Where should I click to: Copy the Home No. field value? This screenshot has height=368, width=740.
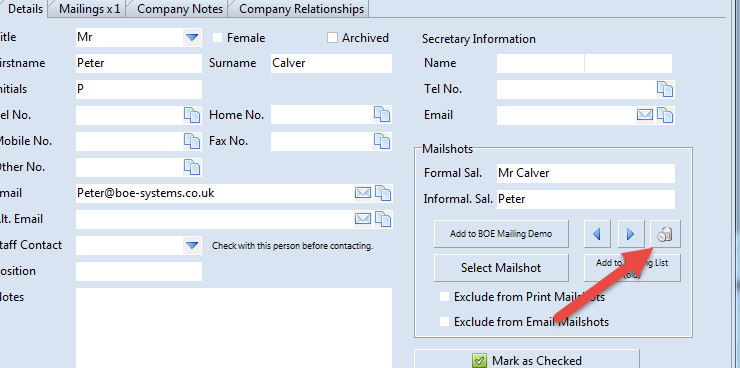pyautogui.click(x=382, y=115)
